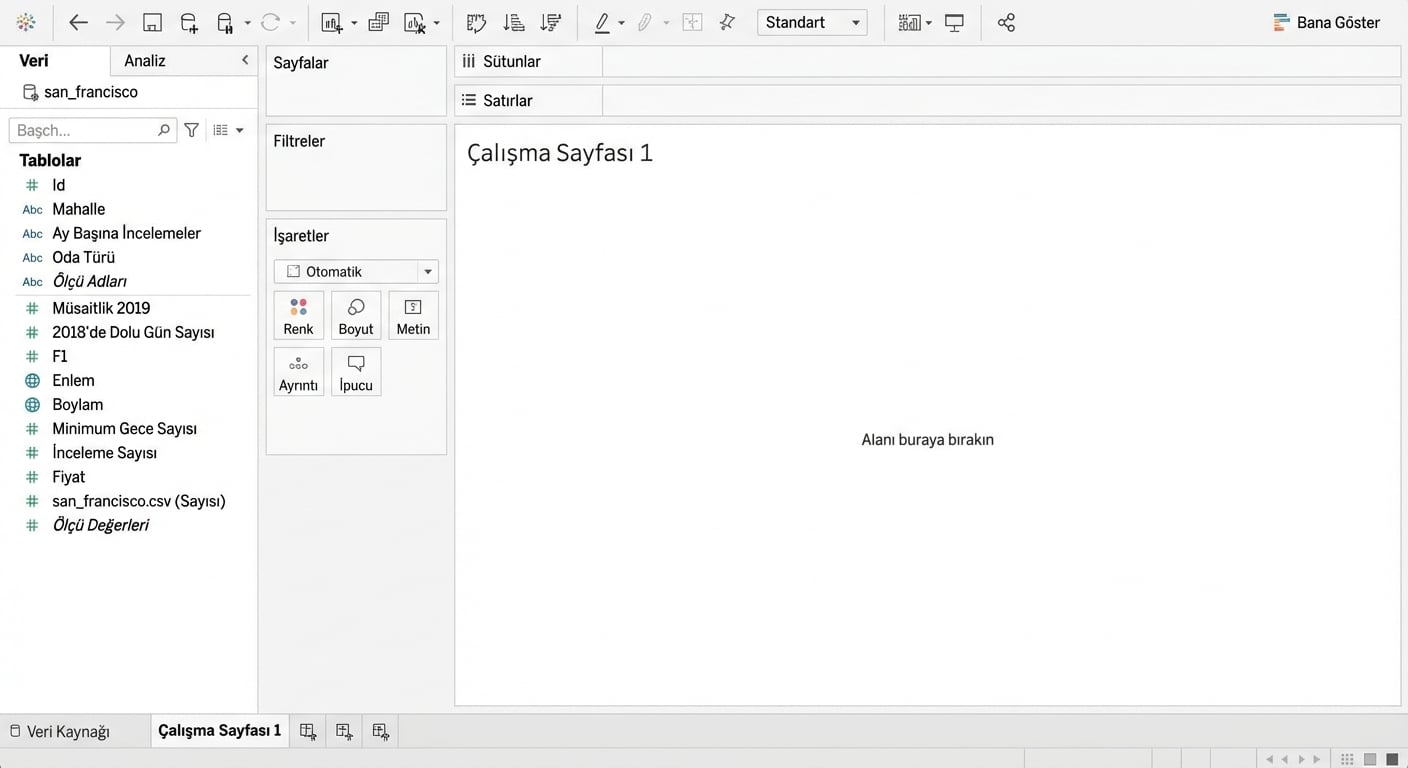This screenshot has height=768, width=1408.
Task: Click the Bana Göster button
Action: point(1326,22)
